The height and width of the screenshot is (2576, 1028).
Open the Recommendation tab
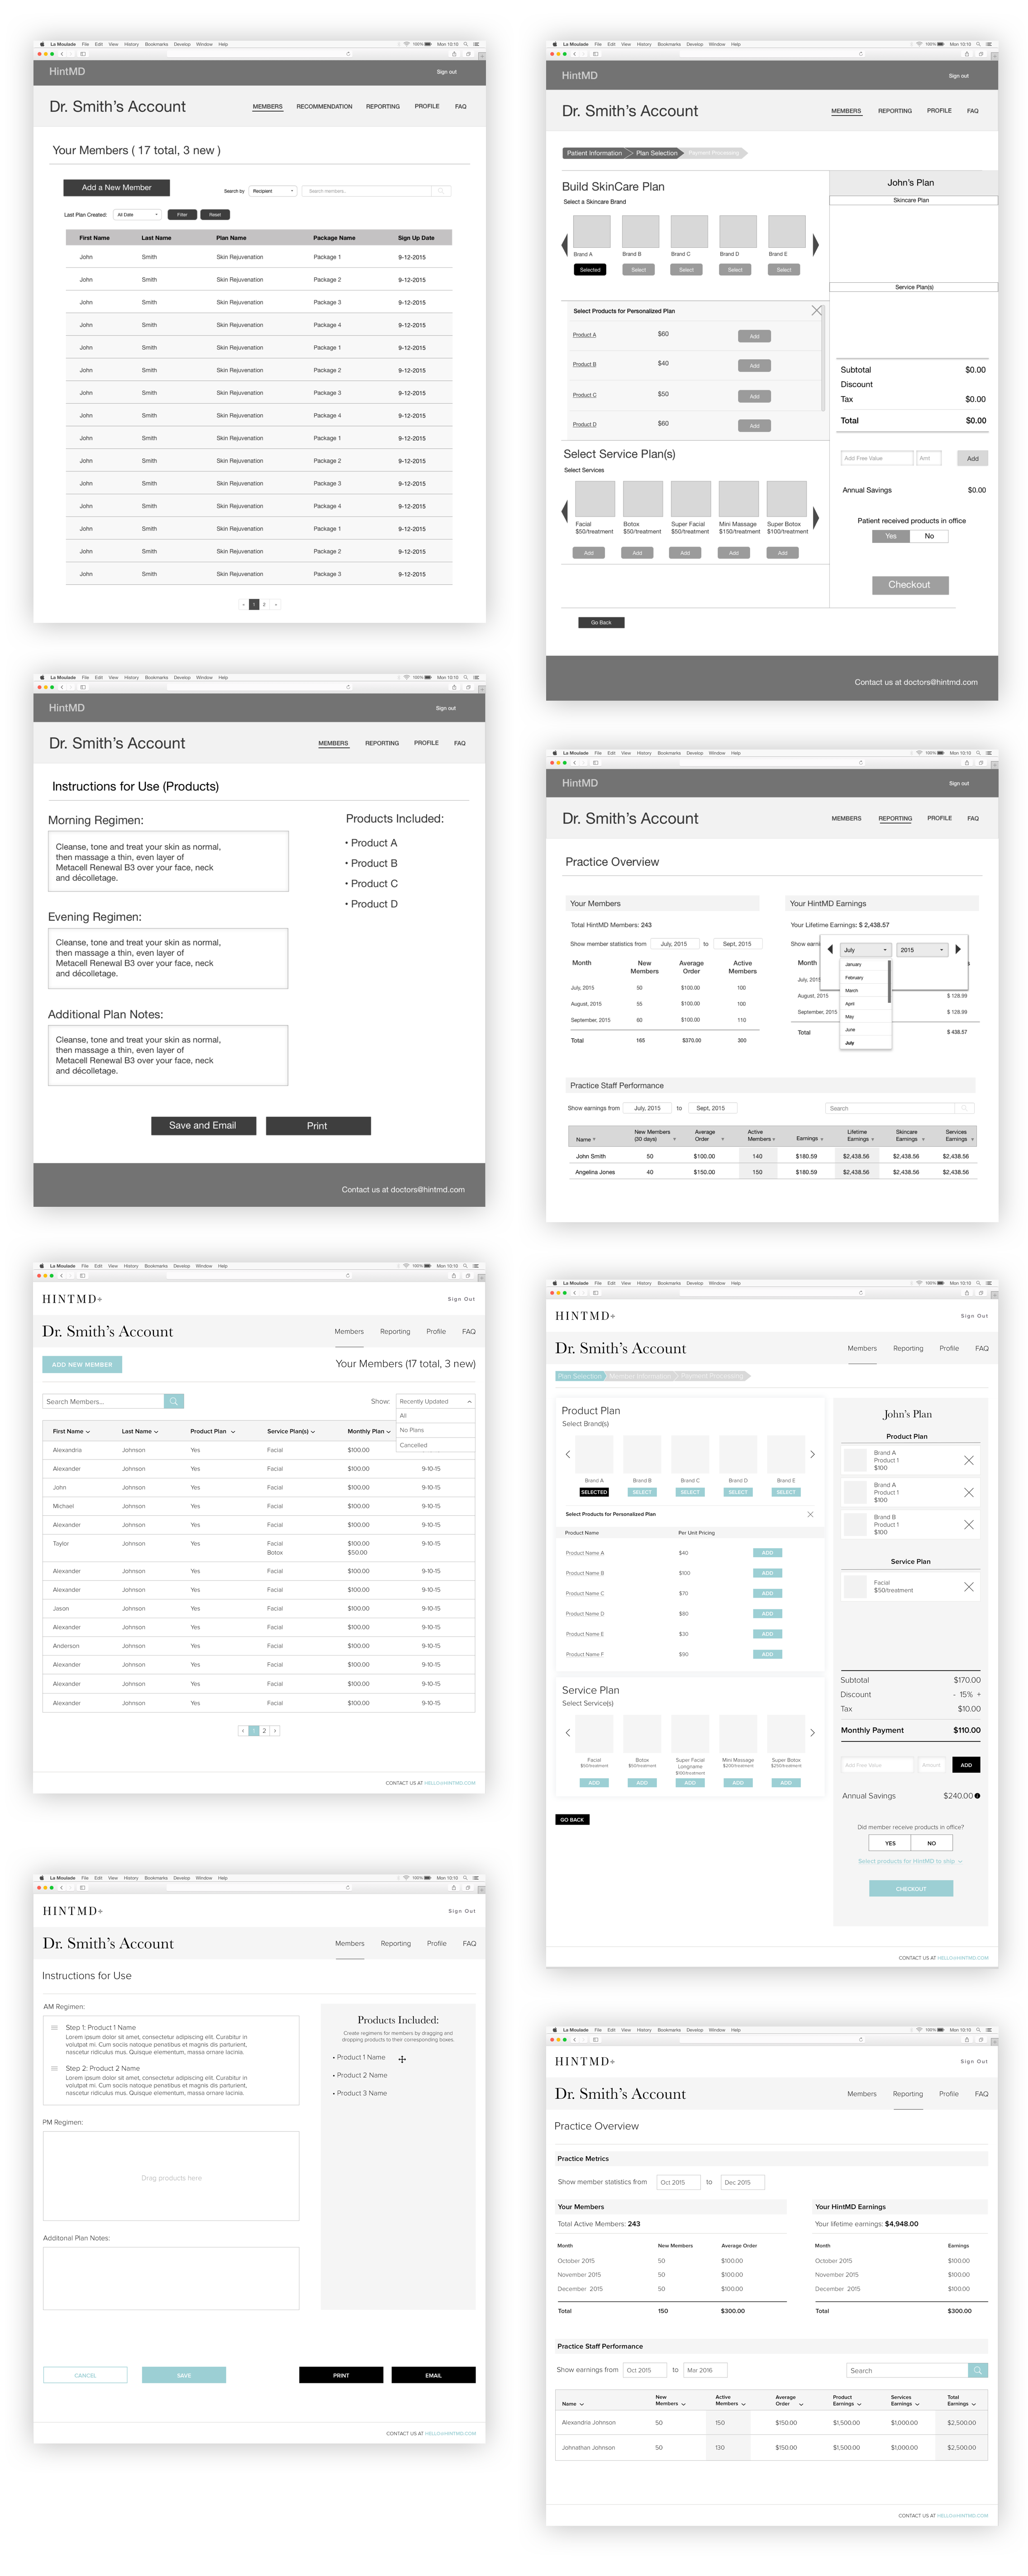pyautogui.click(x=324, y=106)
